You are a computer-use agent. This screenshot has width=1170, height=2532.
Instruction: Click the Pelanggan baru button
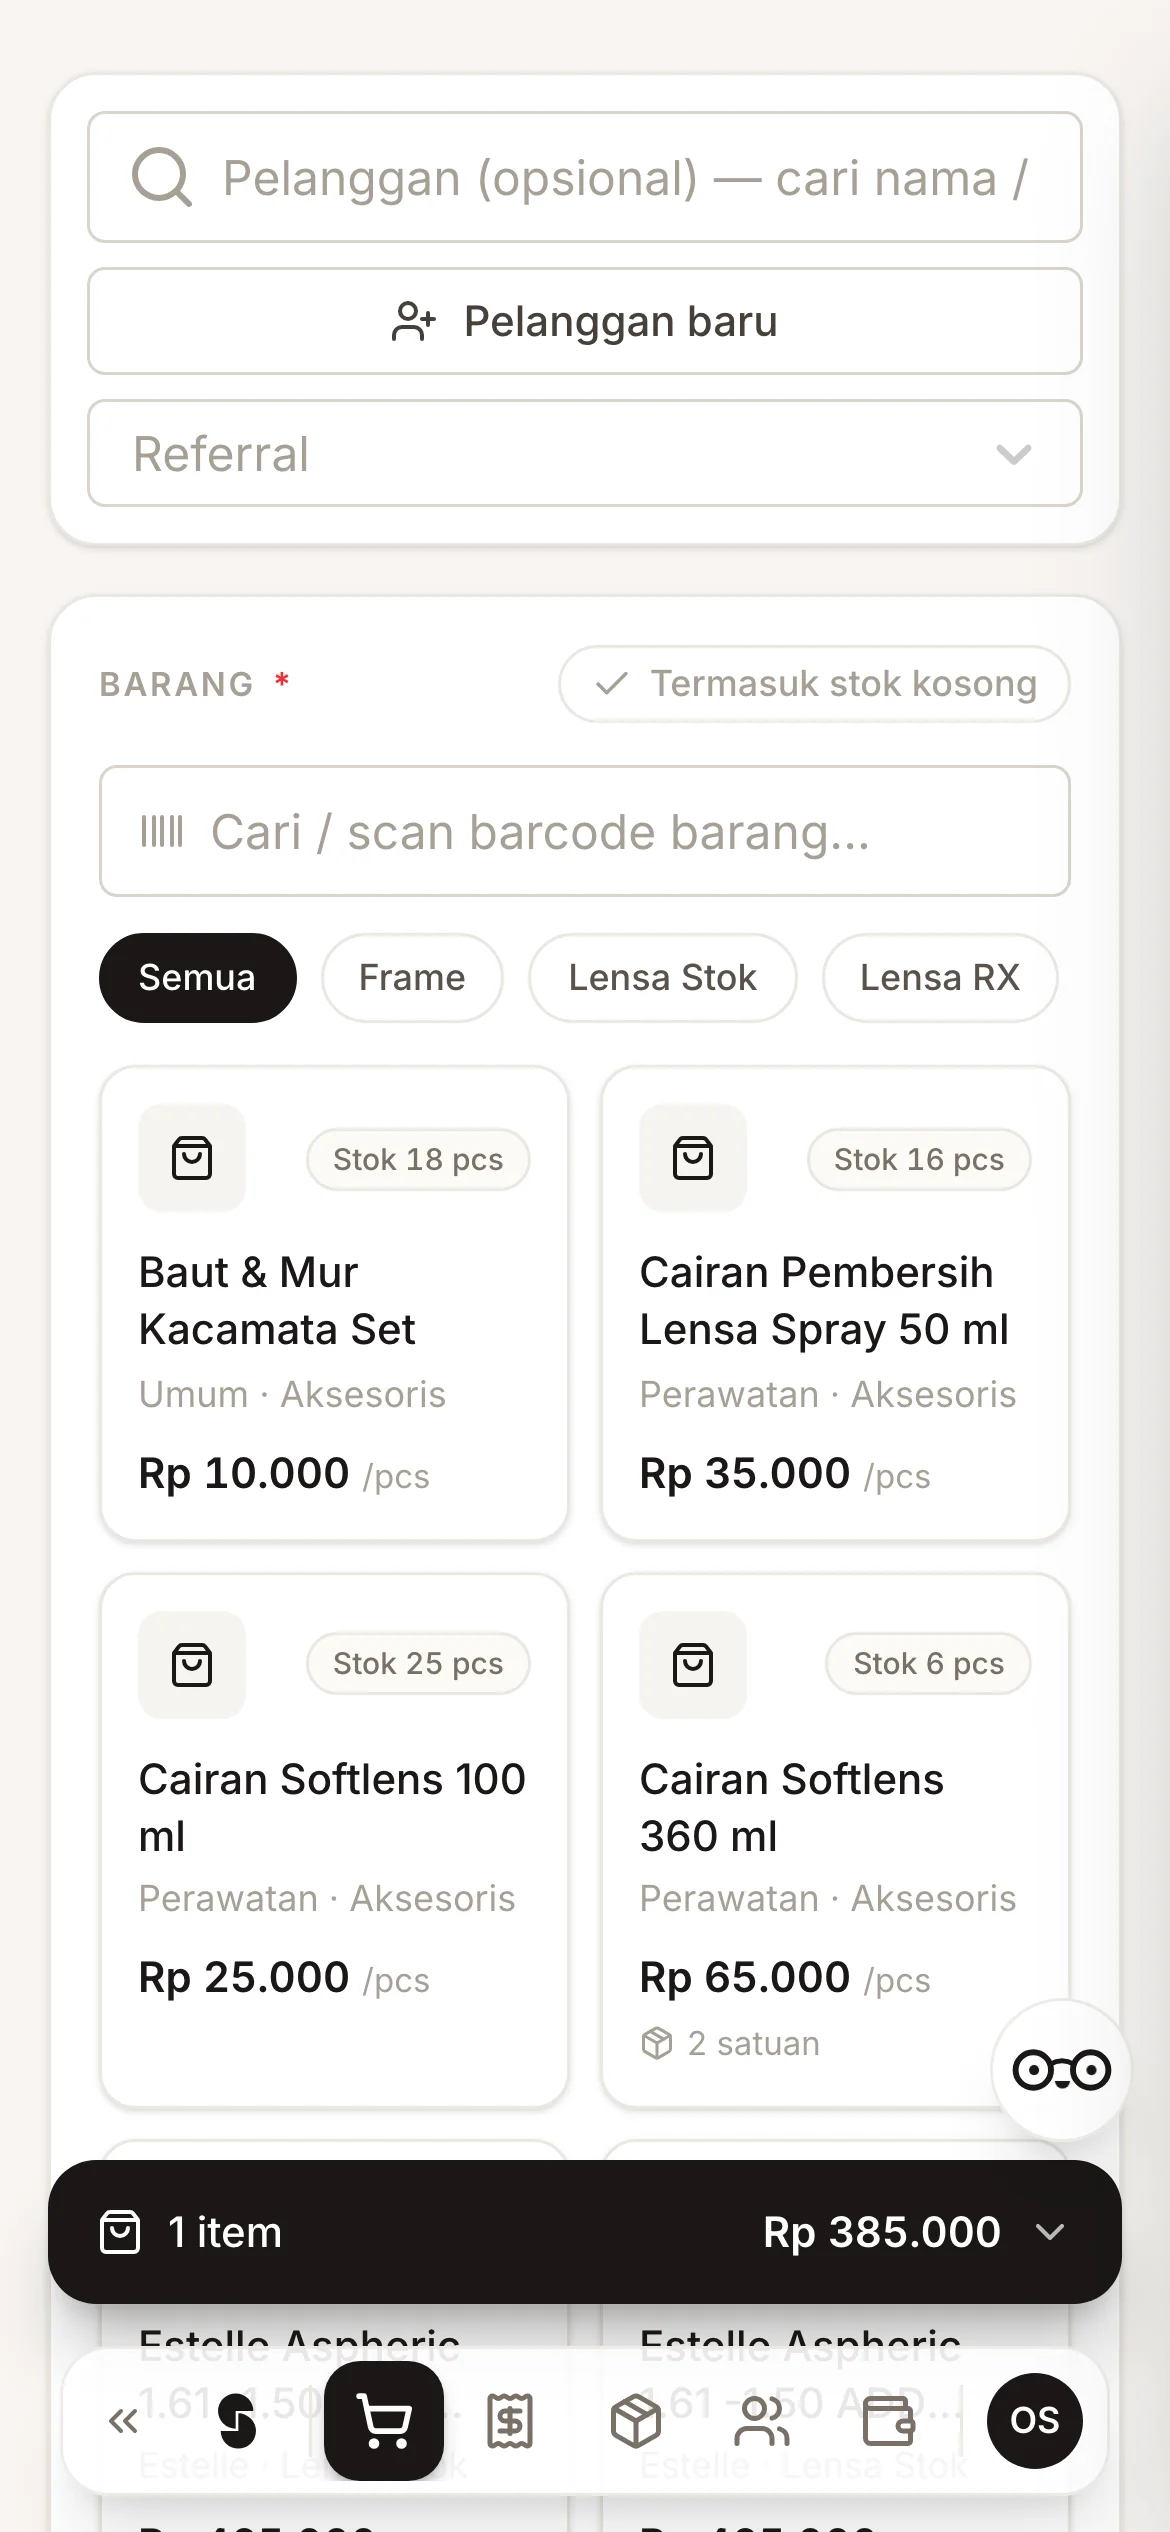pyautogui.click(x=585, y=321)
